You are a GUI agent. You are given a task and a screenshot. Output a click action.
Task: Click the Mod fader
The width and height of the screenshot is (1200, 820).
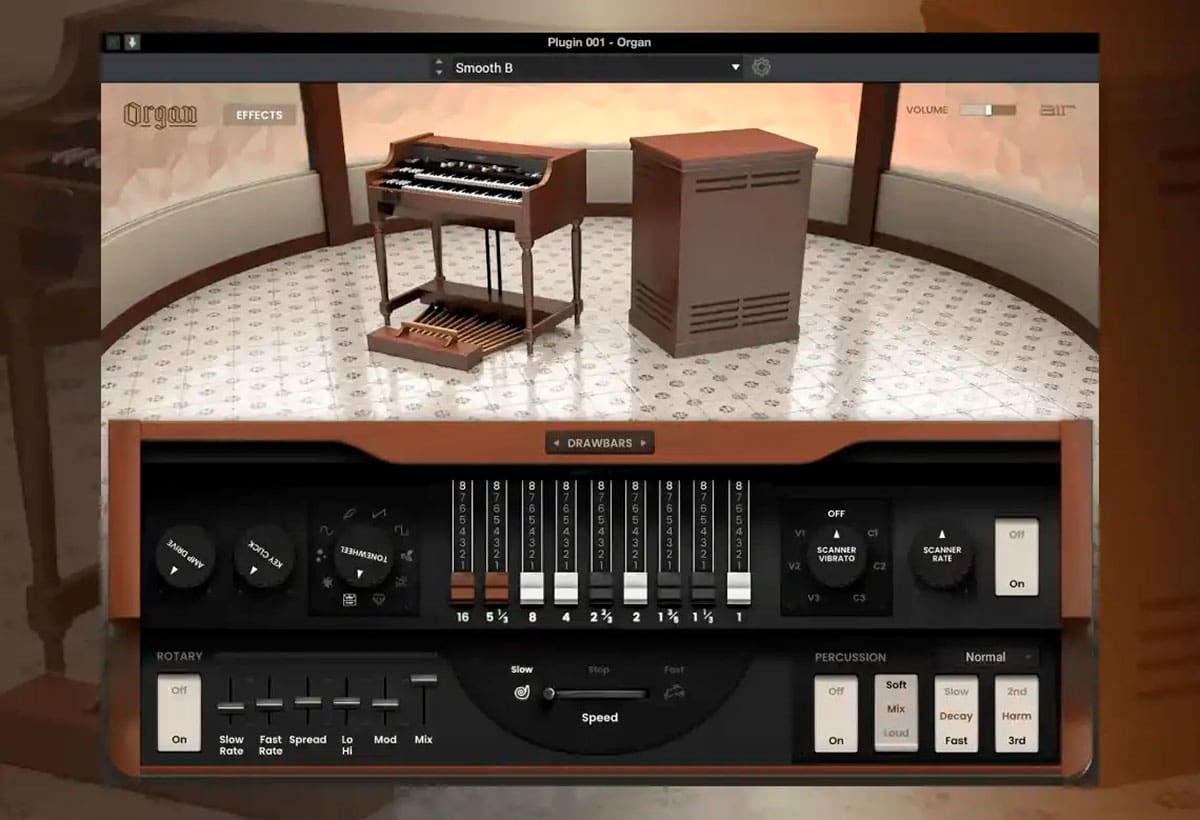386,703
